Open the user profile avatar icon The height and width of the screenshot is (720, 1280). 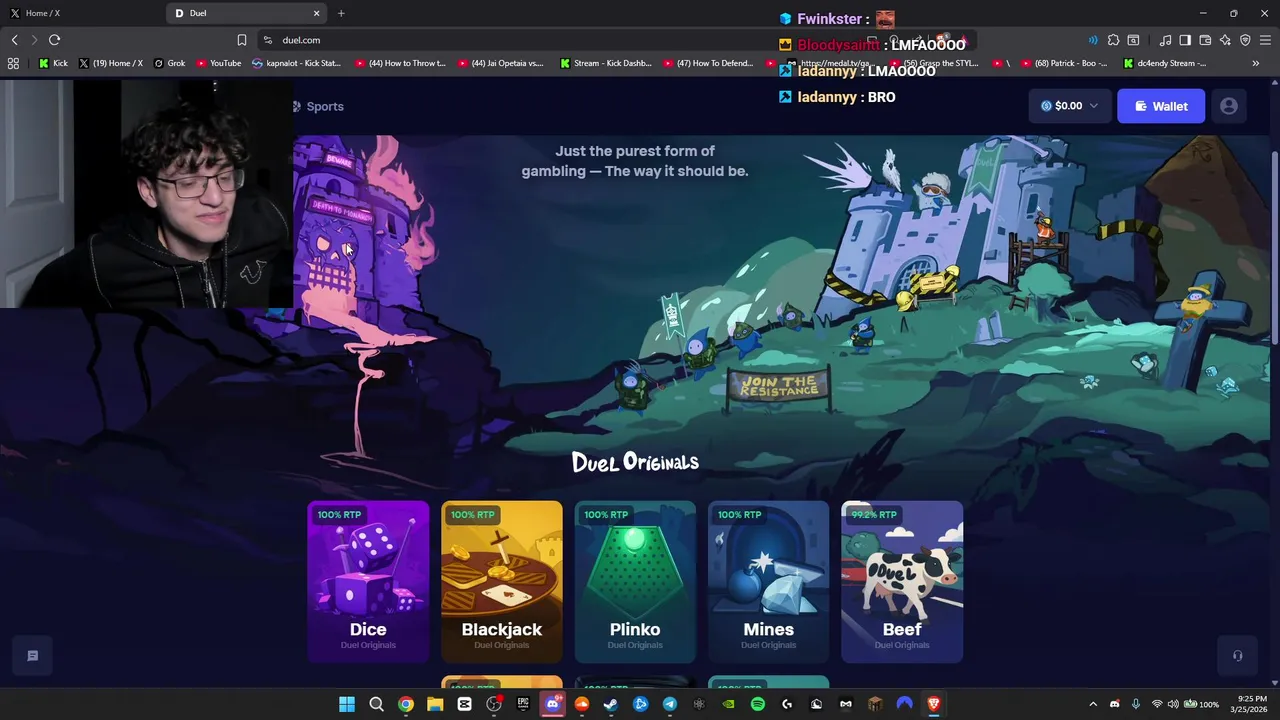coord(1229,106)
